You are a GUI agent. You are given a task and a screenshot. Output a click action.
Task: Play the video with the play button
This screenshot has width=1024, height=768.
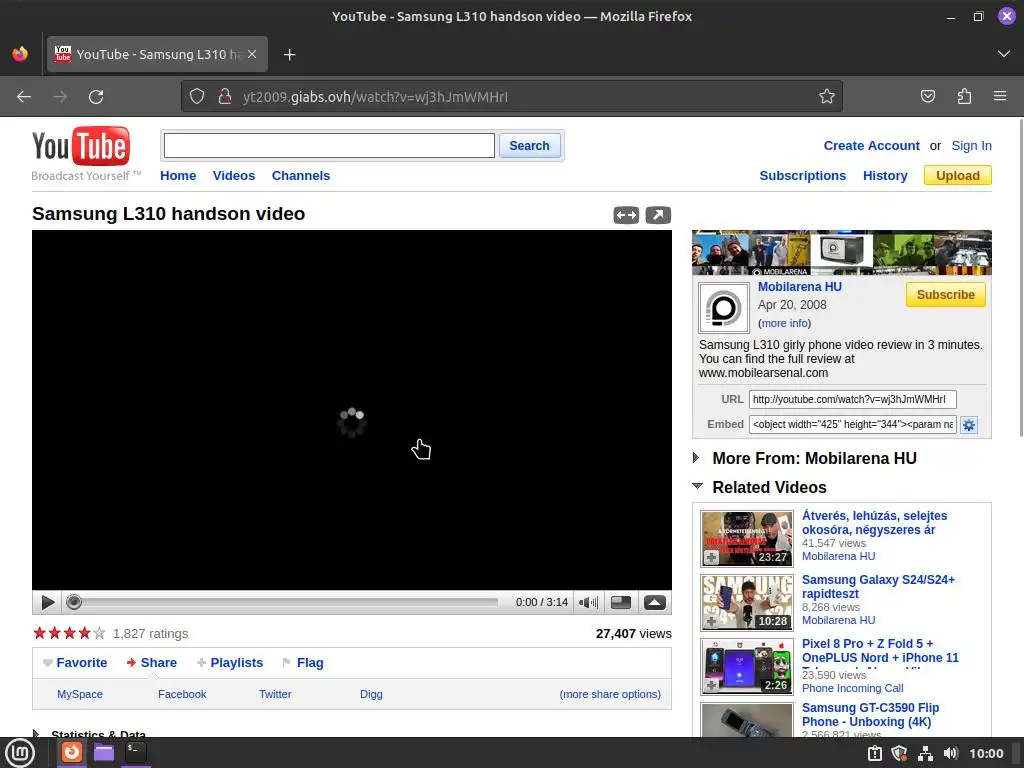(47, 602)
